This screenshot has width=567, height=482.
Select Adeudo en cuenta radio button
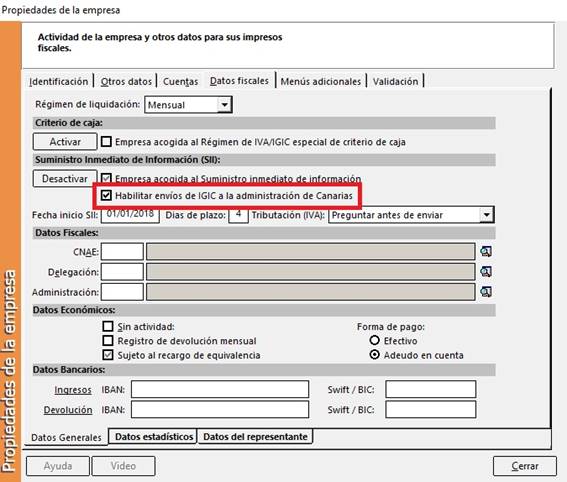tap(375, 355)
